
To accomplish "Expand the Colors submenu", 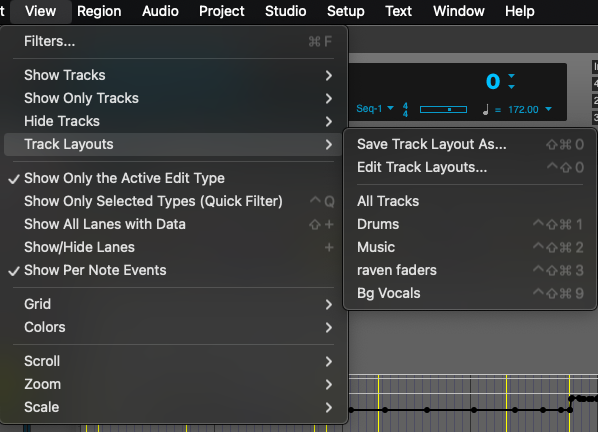I will [173, 327].
